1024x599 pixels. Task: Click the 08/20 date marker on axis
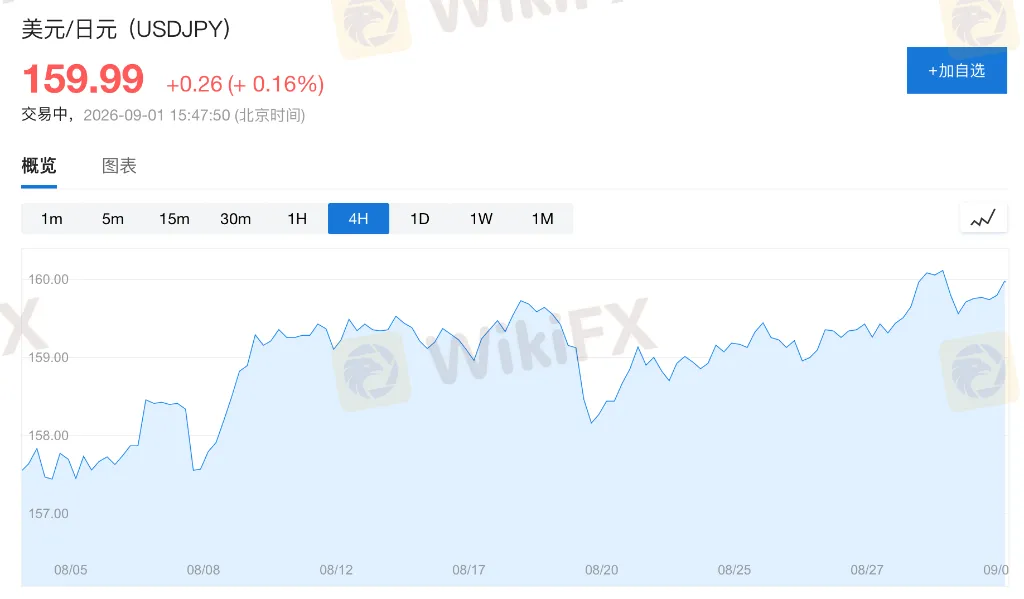click(x=601, y=570)
